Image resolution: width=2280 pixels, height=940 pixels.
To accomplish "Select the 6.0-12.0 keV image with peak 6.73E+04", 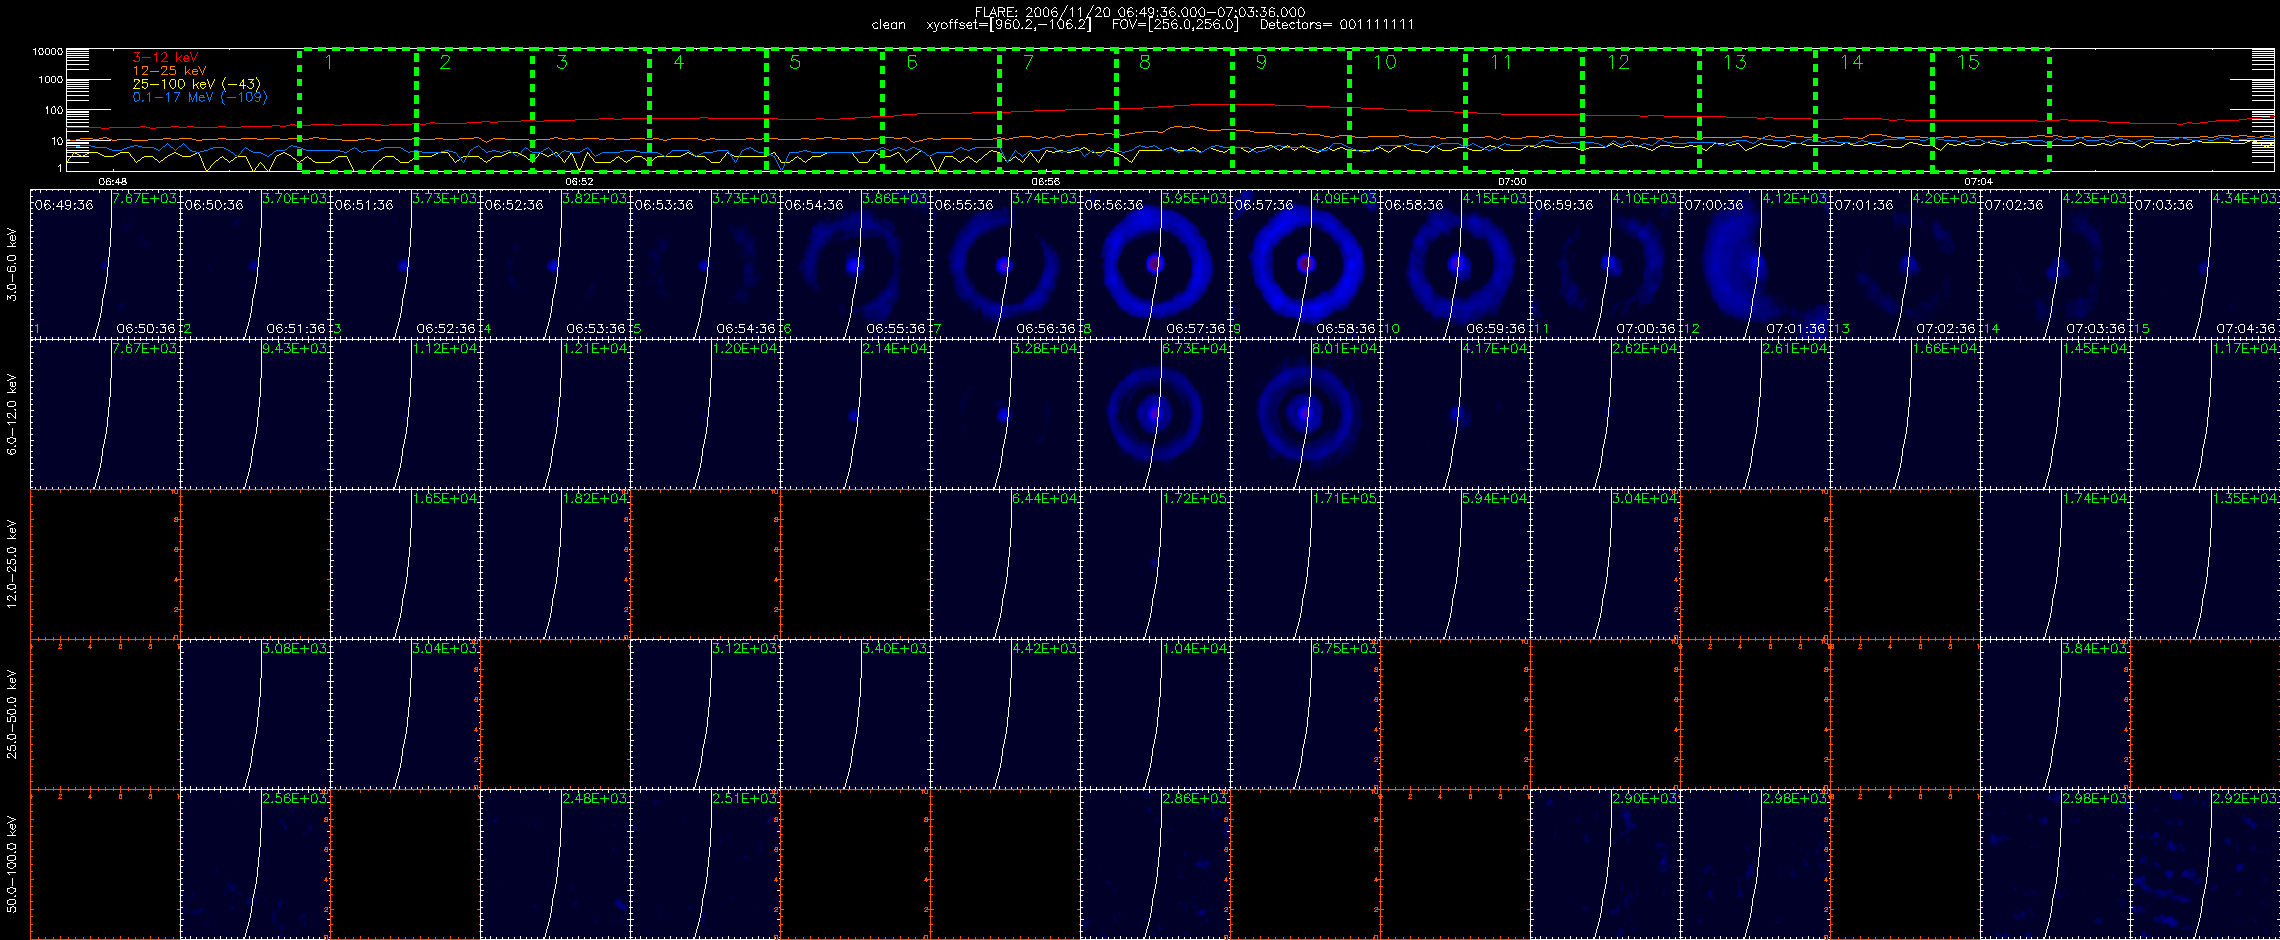I will tap(1155, 414).
